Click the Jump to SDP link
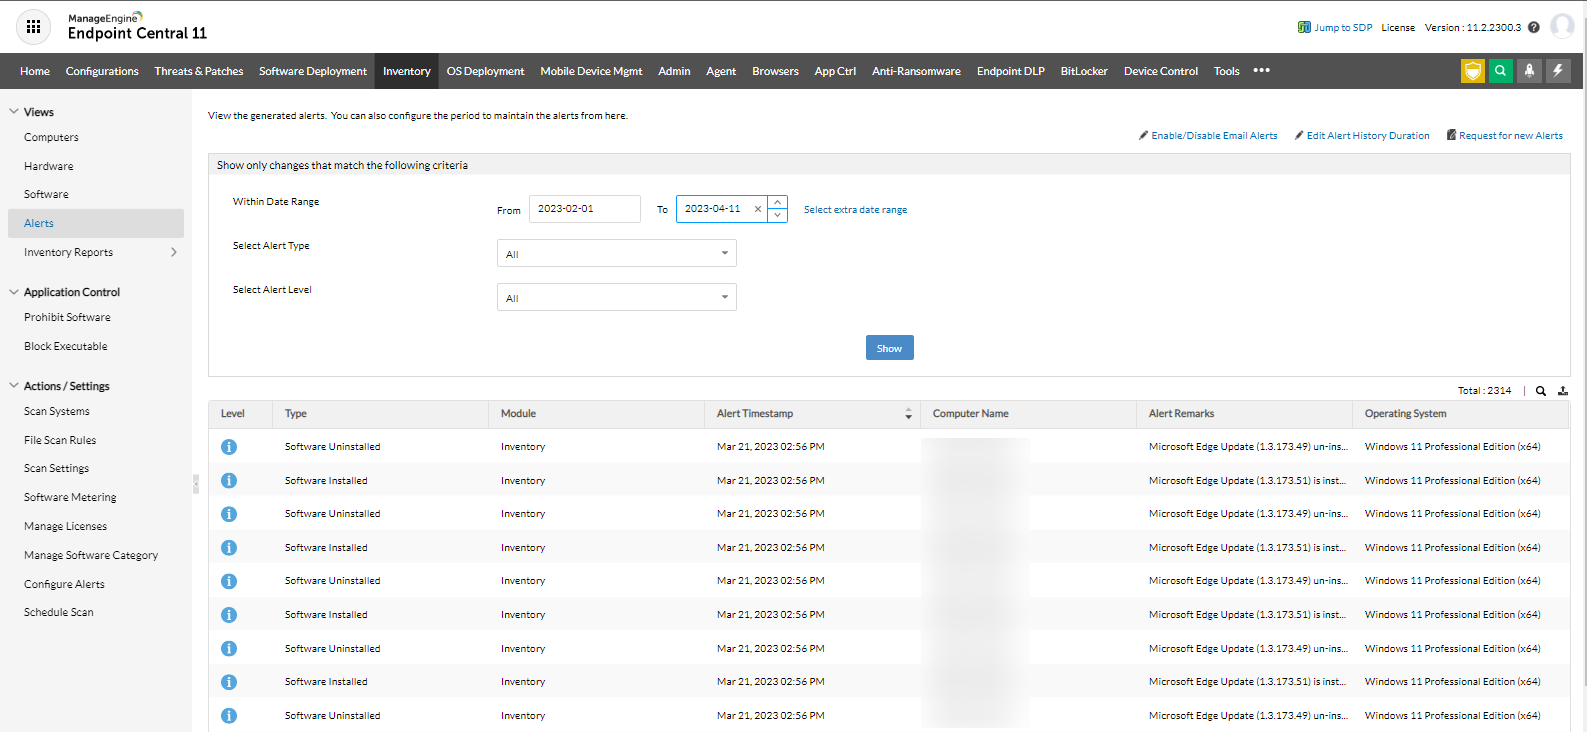Screen dimensions: 1587x732 (x=1343, y=28)
